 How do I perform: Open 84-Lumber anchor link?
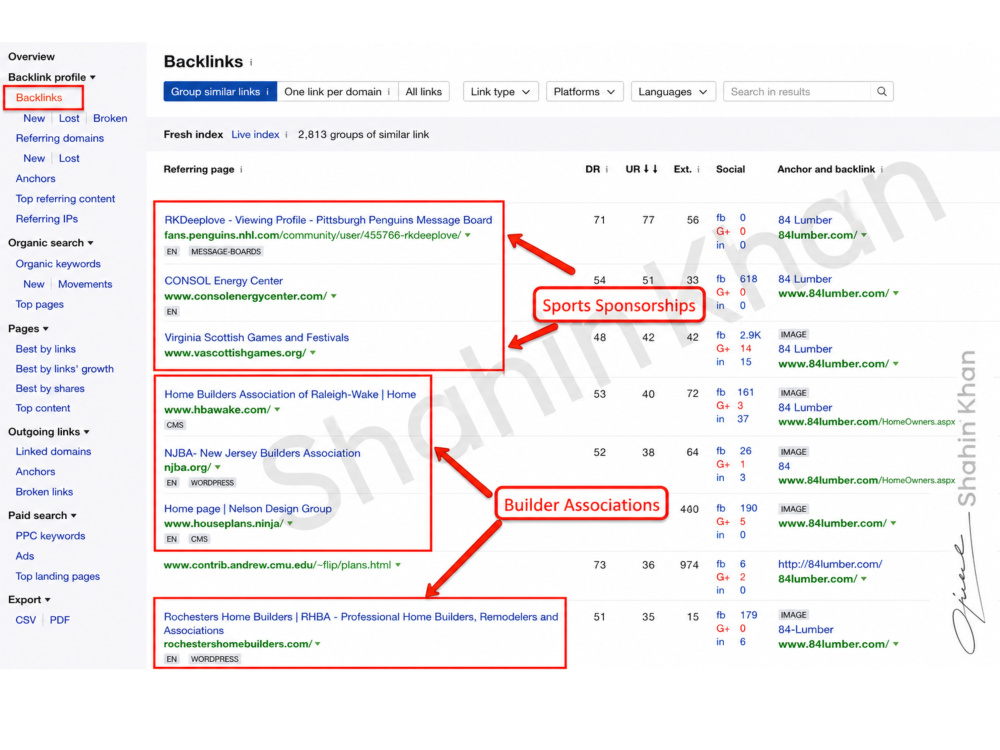pos(805,629)
